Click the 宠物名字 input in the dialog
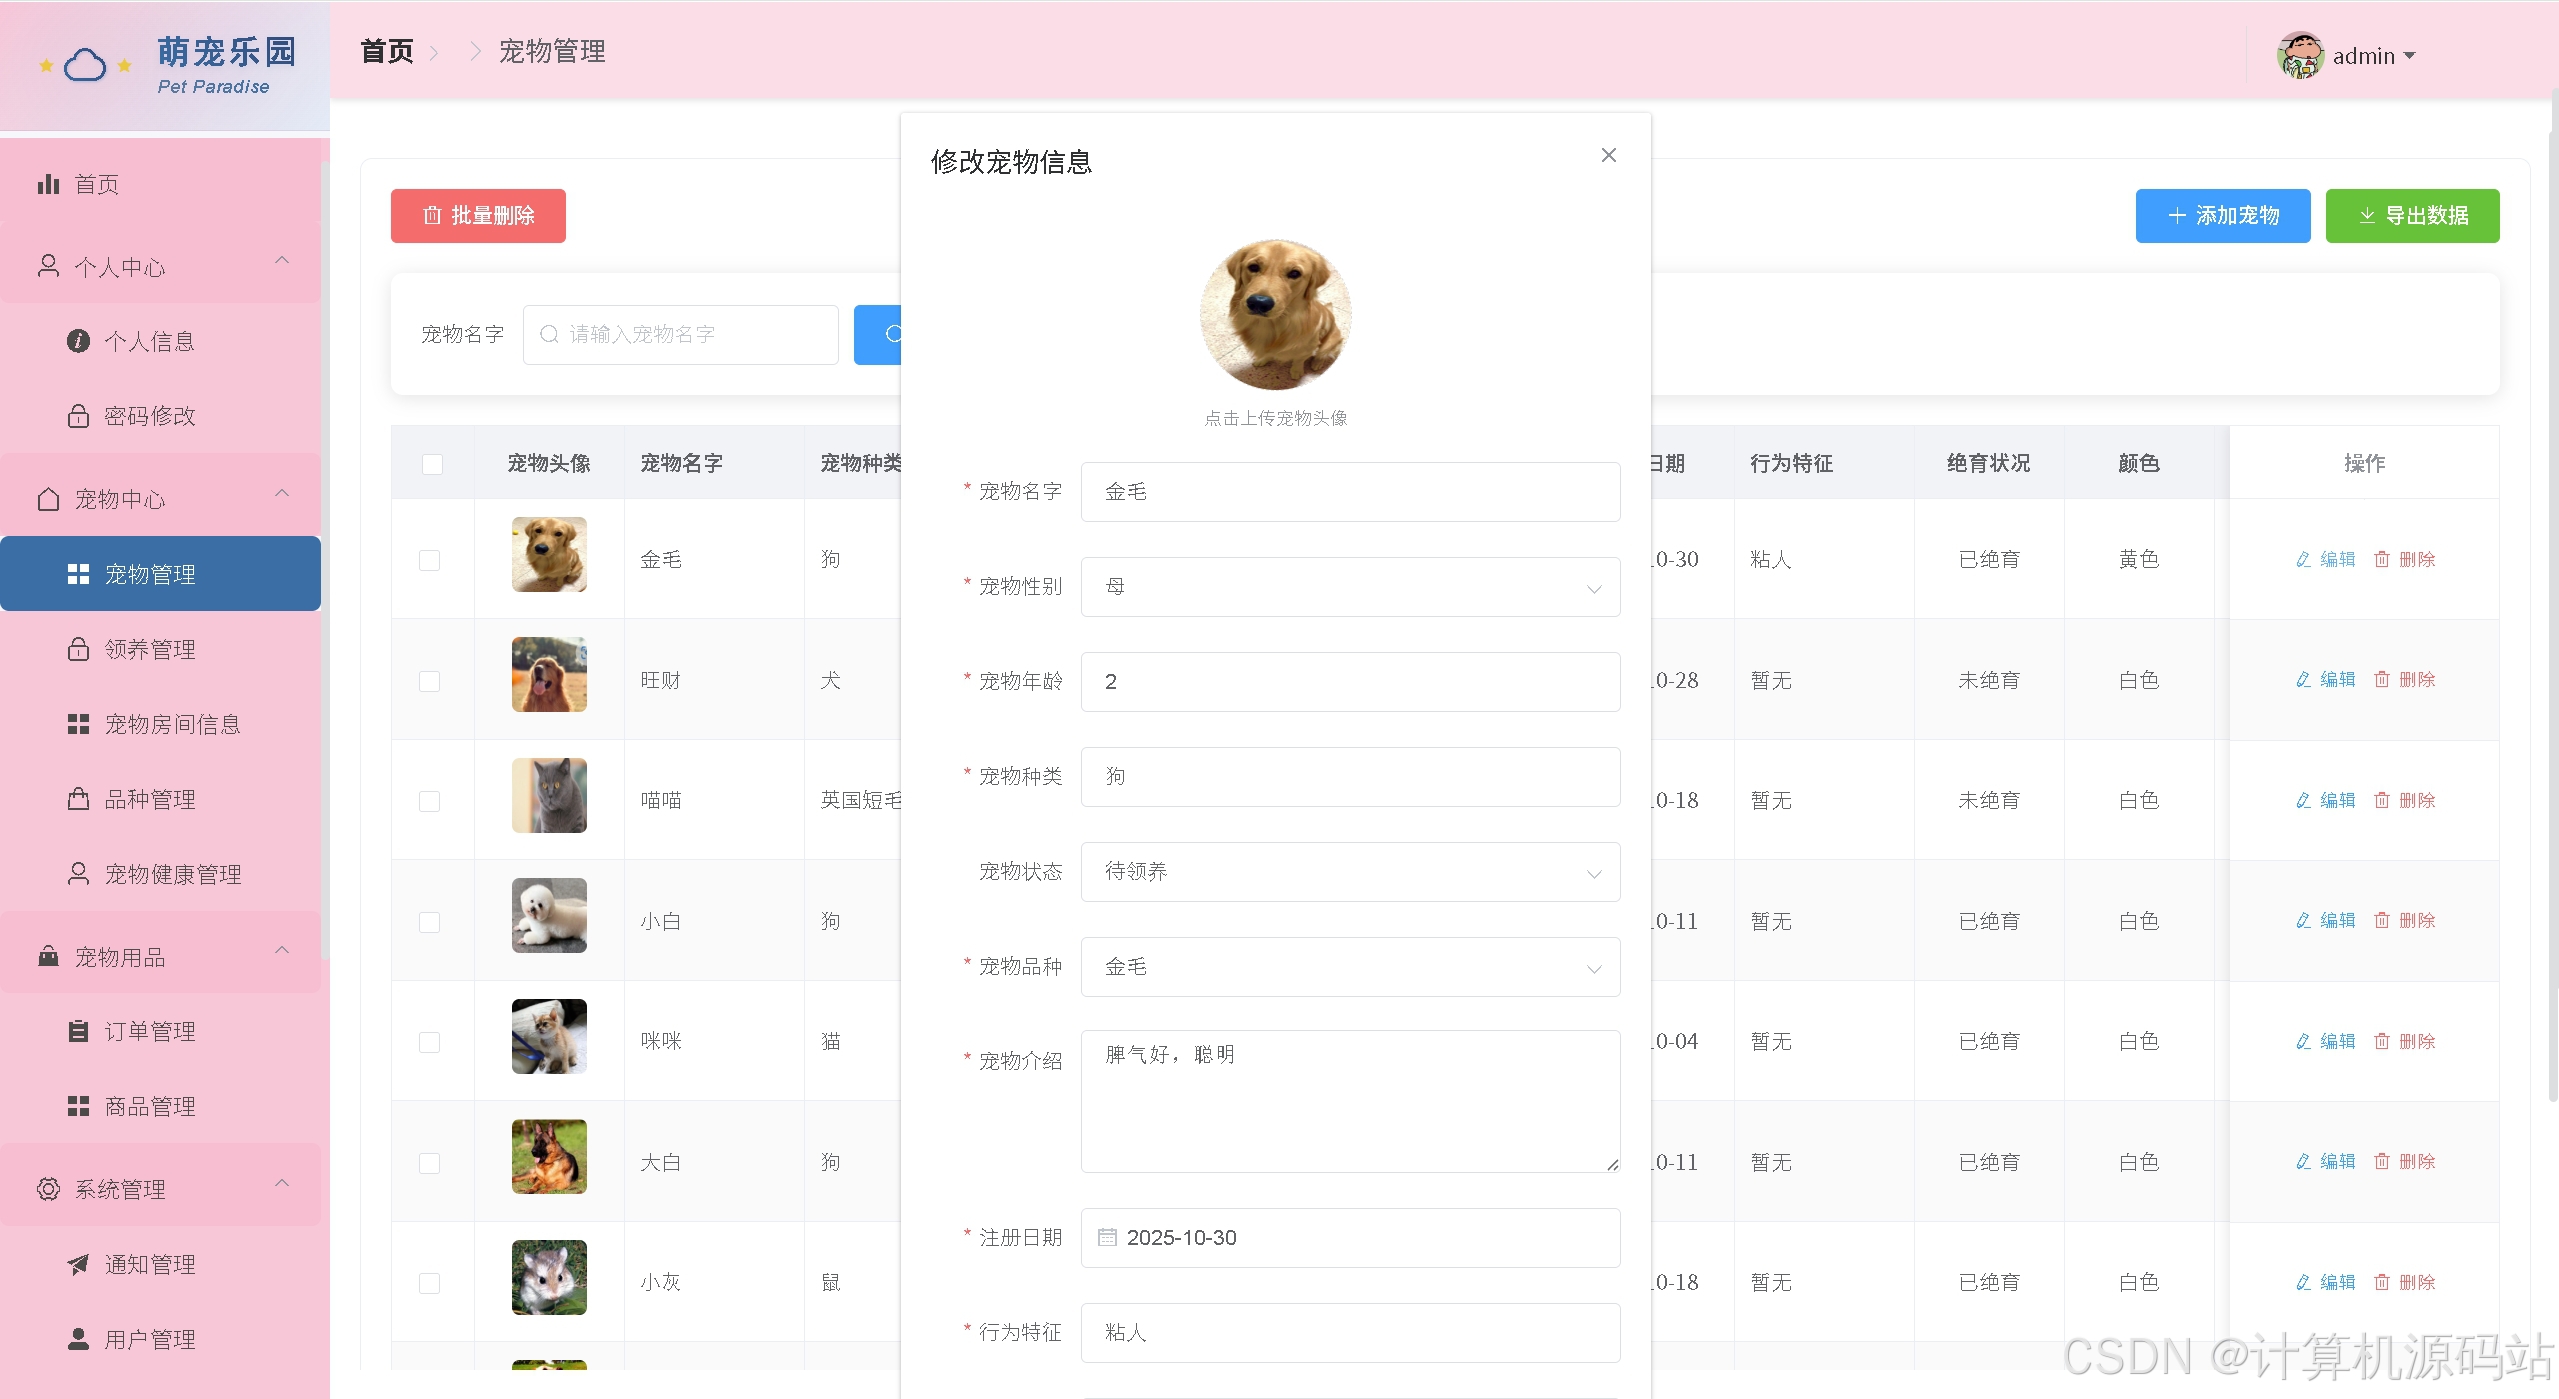Image resolution: width=2559 pixels, height=1399 pixels. [1350, 492]
